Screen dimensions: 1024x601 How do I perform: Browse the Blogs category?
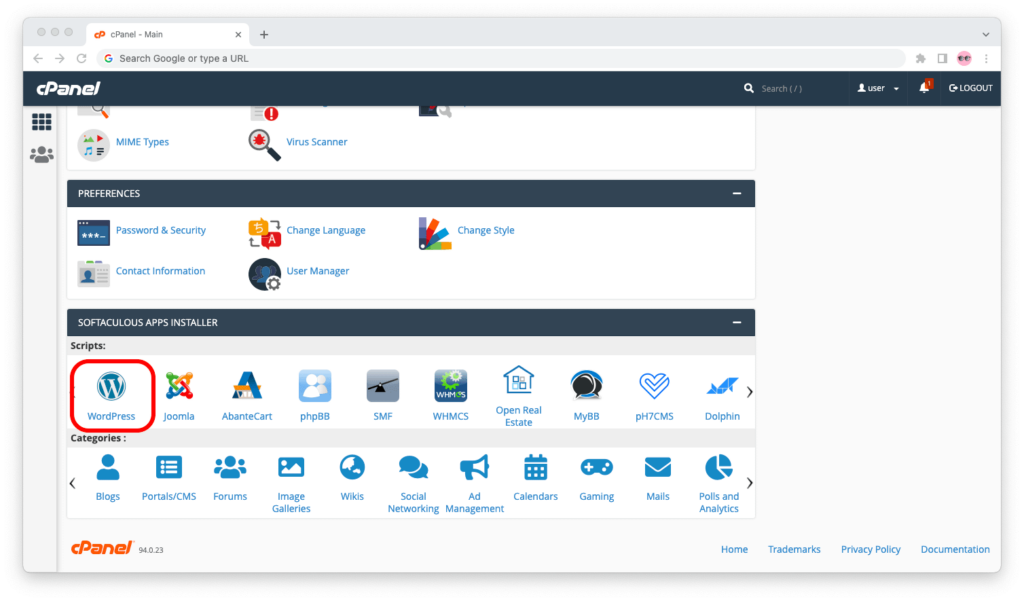(108, 478)
